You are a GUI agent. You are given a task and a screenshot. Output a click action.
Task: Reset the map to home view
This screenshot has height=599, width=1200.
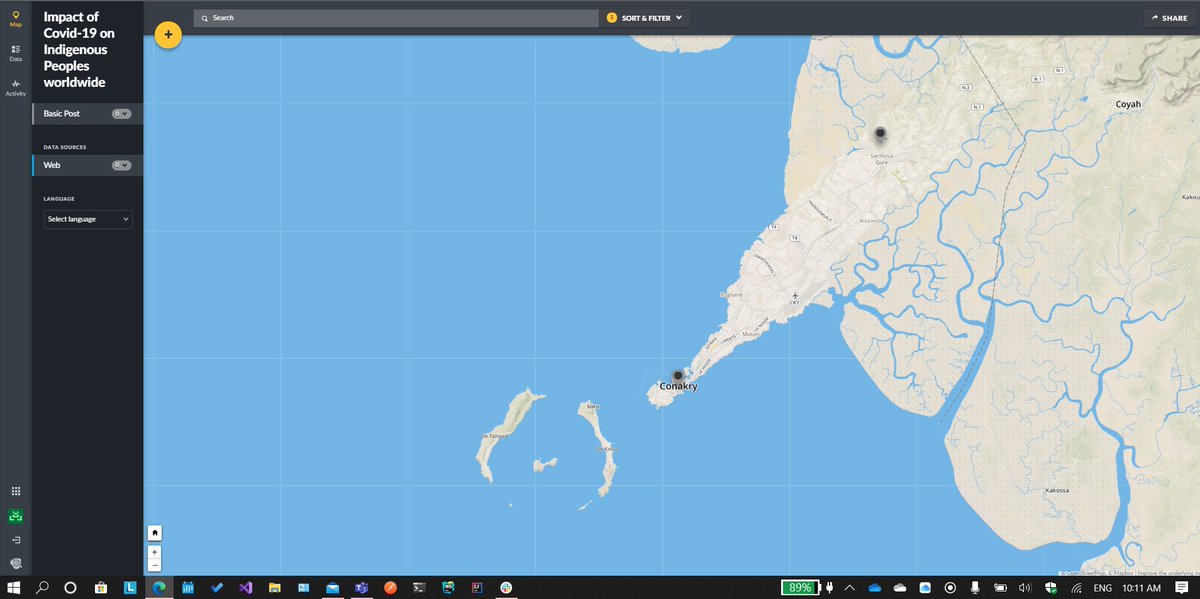155,533
